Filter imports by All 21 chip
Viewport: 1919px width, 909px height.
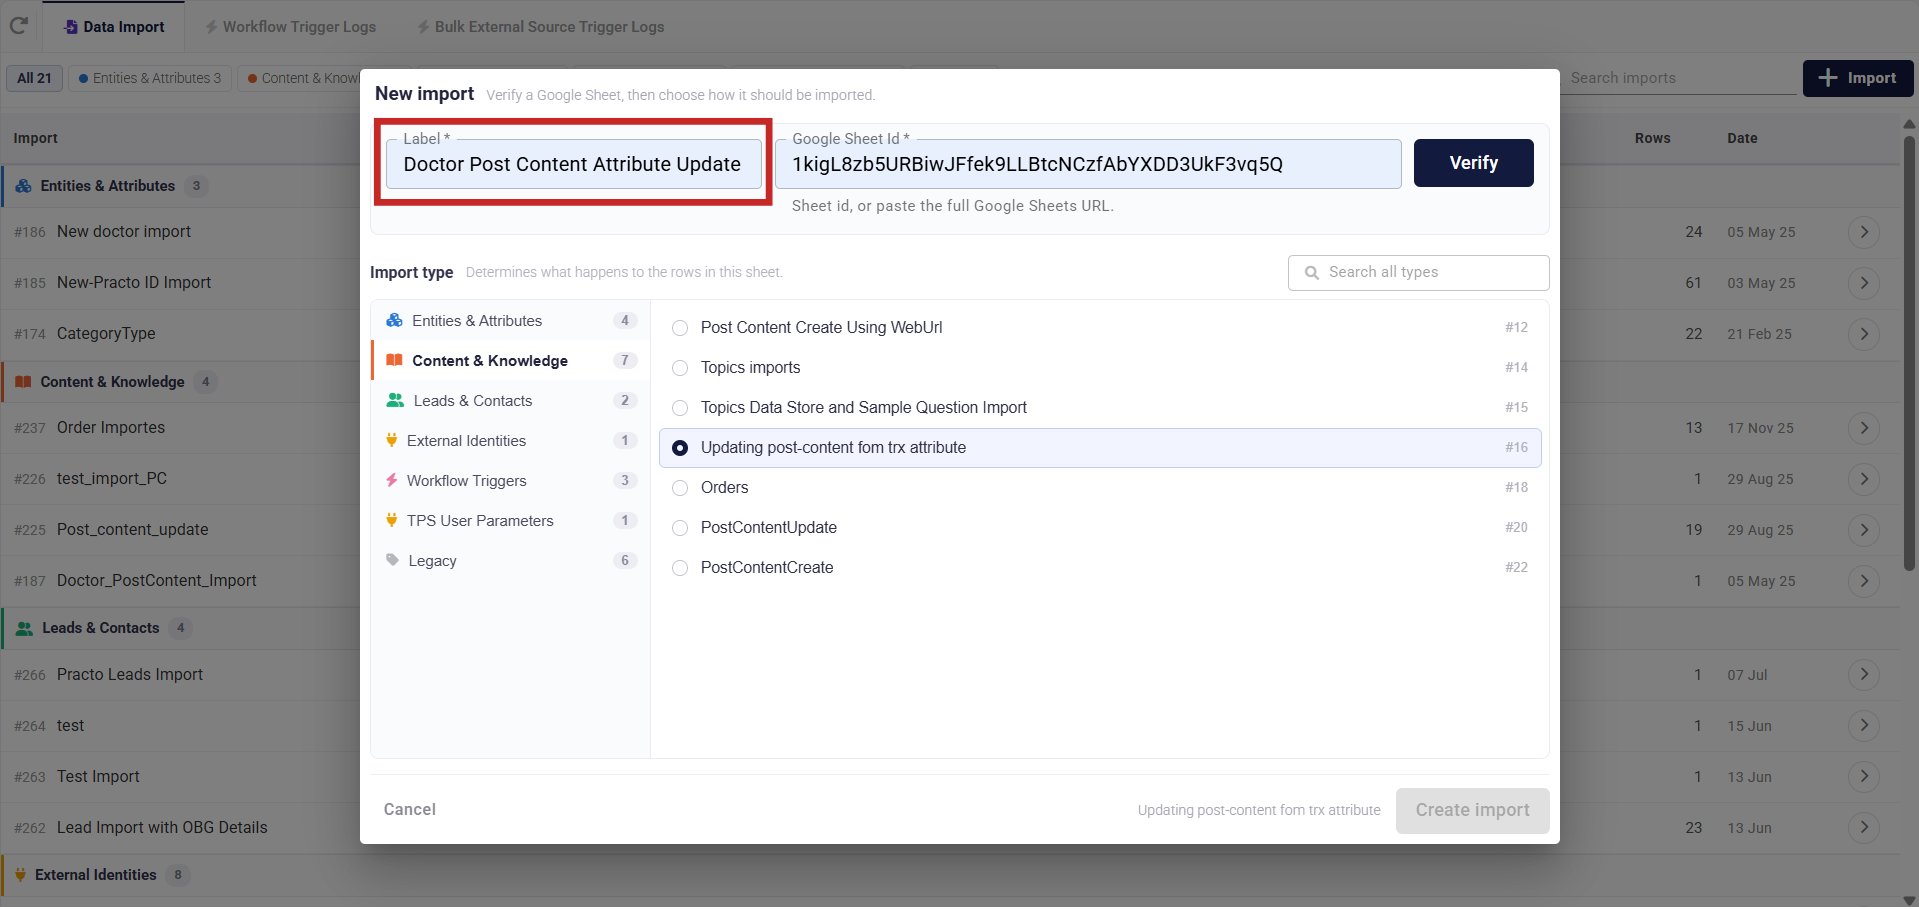click(34, 78)
